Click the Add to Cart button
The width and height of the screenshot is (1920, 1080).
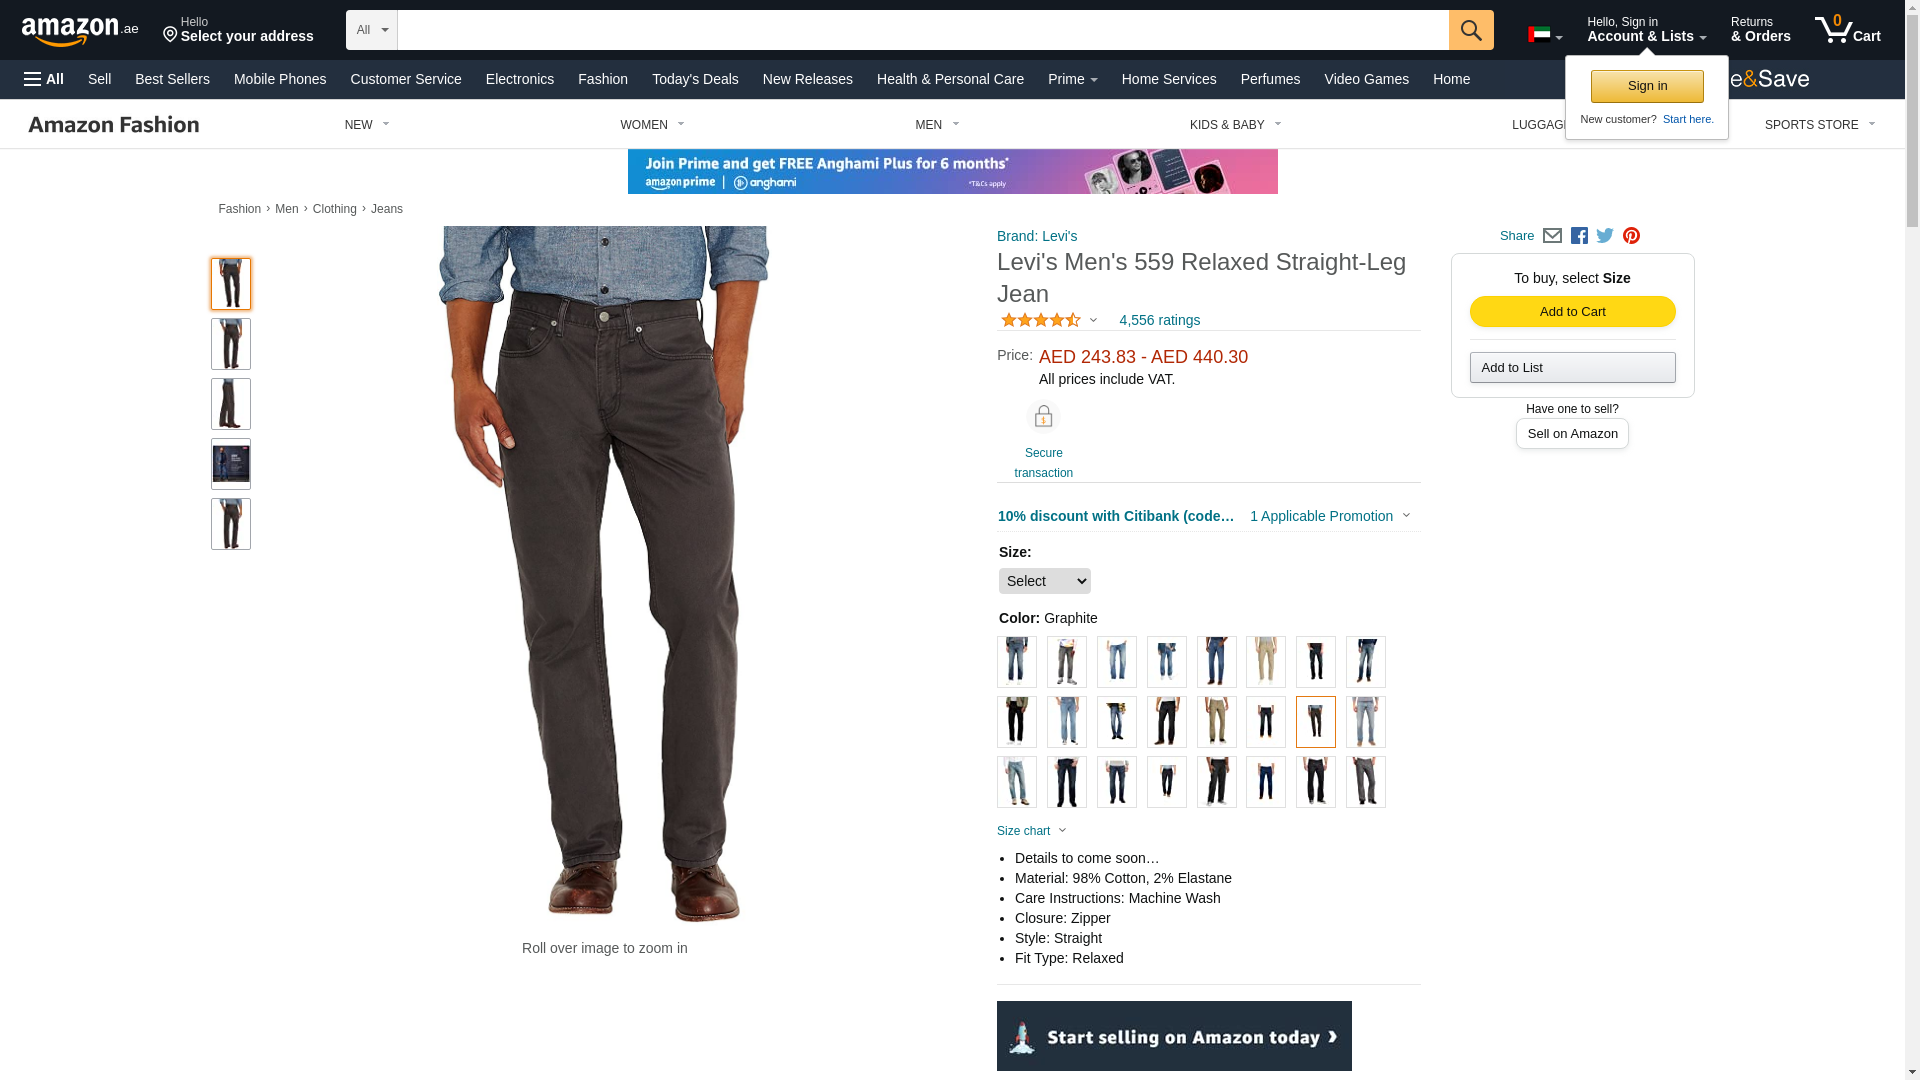[1573, 312]
